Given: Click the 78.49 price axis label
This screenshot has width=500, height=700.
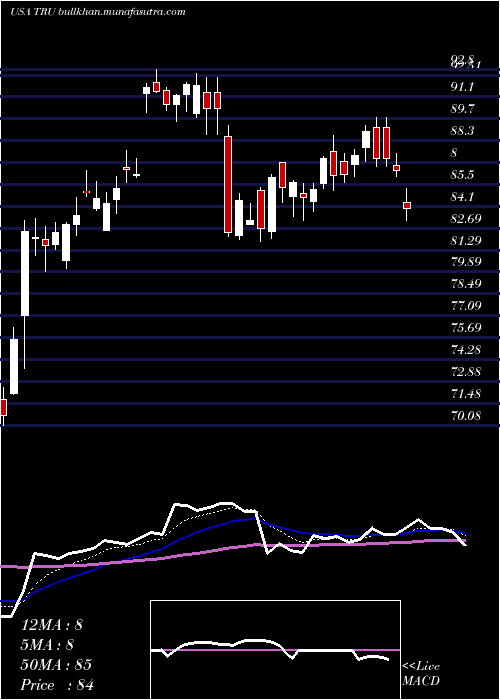Looking at the screenshot, I should [x=465, y=284].
